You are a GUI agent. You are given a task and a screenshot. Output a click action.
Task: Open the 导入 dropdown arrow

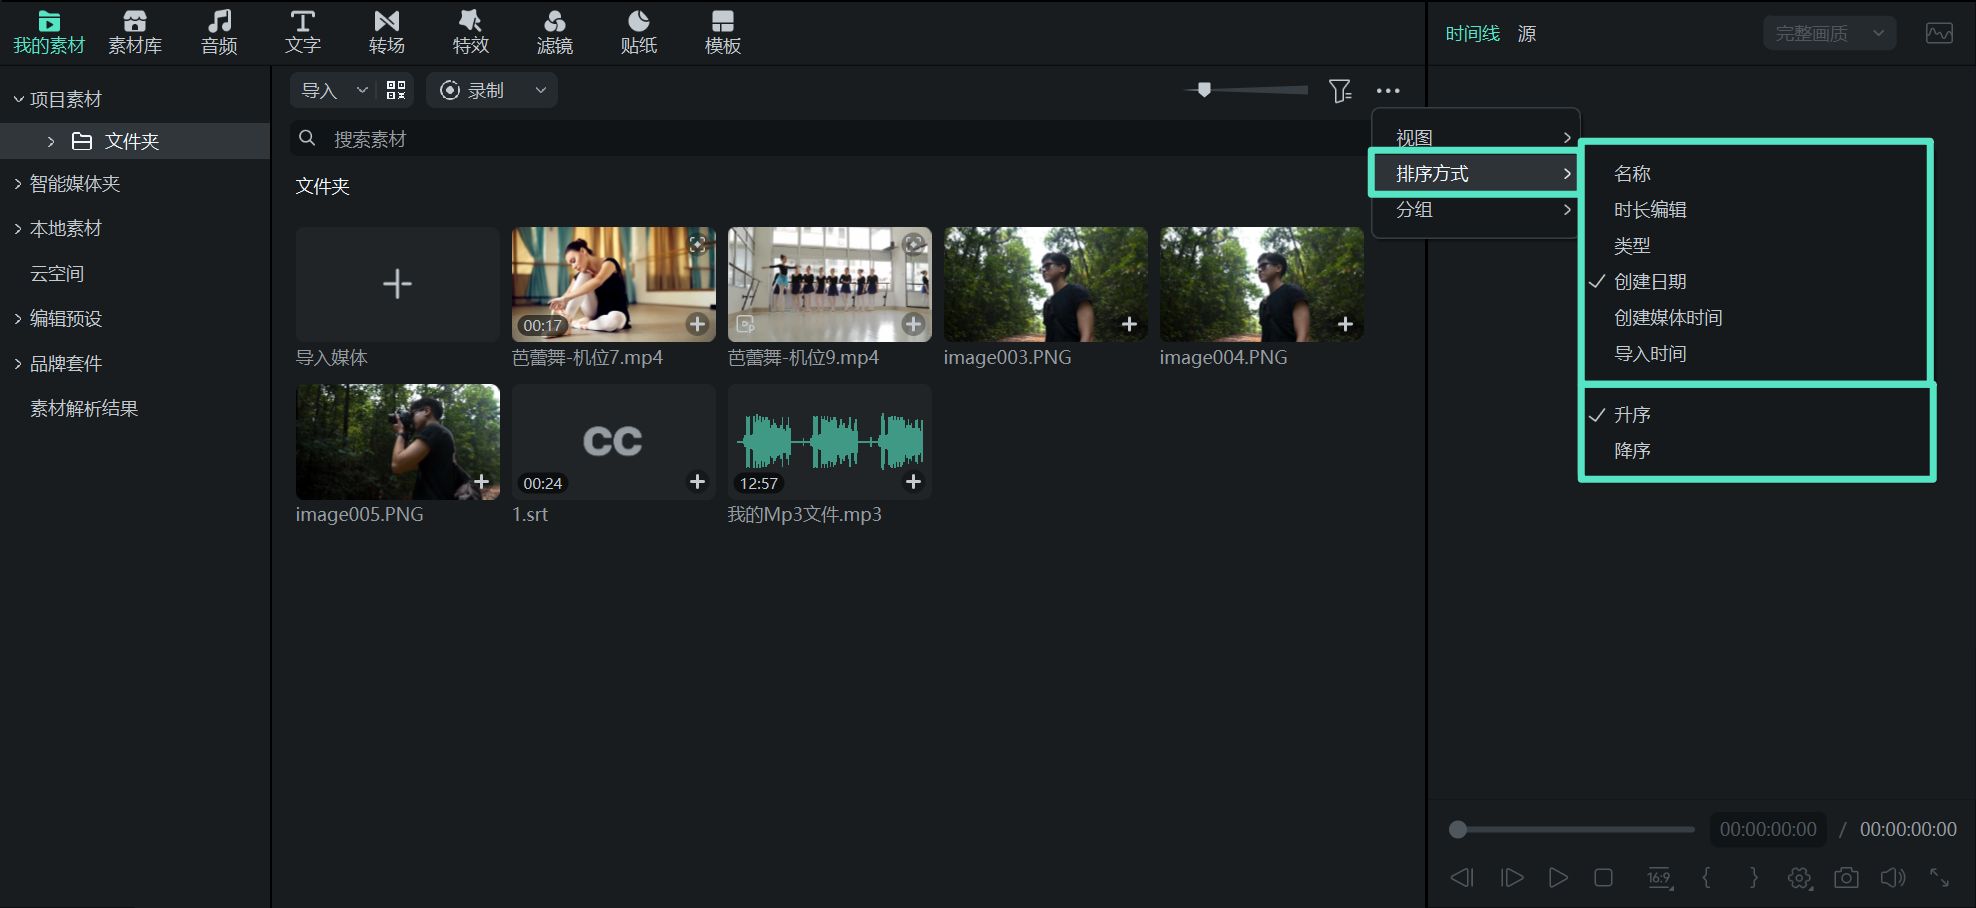[362, 90]
